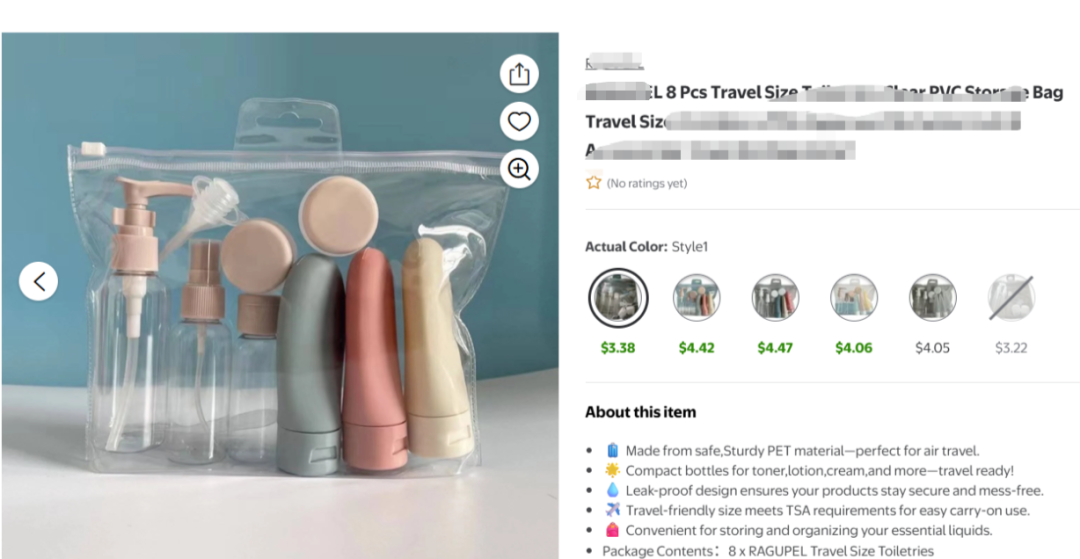The width and height of the screenshot is (1080, 559).
Task: Zoom product photo using magnifier icon
Action: tap(518, 169)
